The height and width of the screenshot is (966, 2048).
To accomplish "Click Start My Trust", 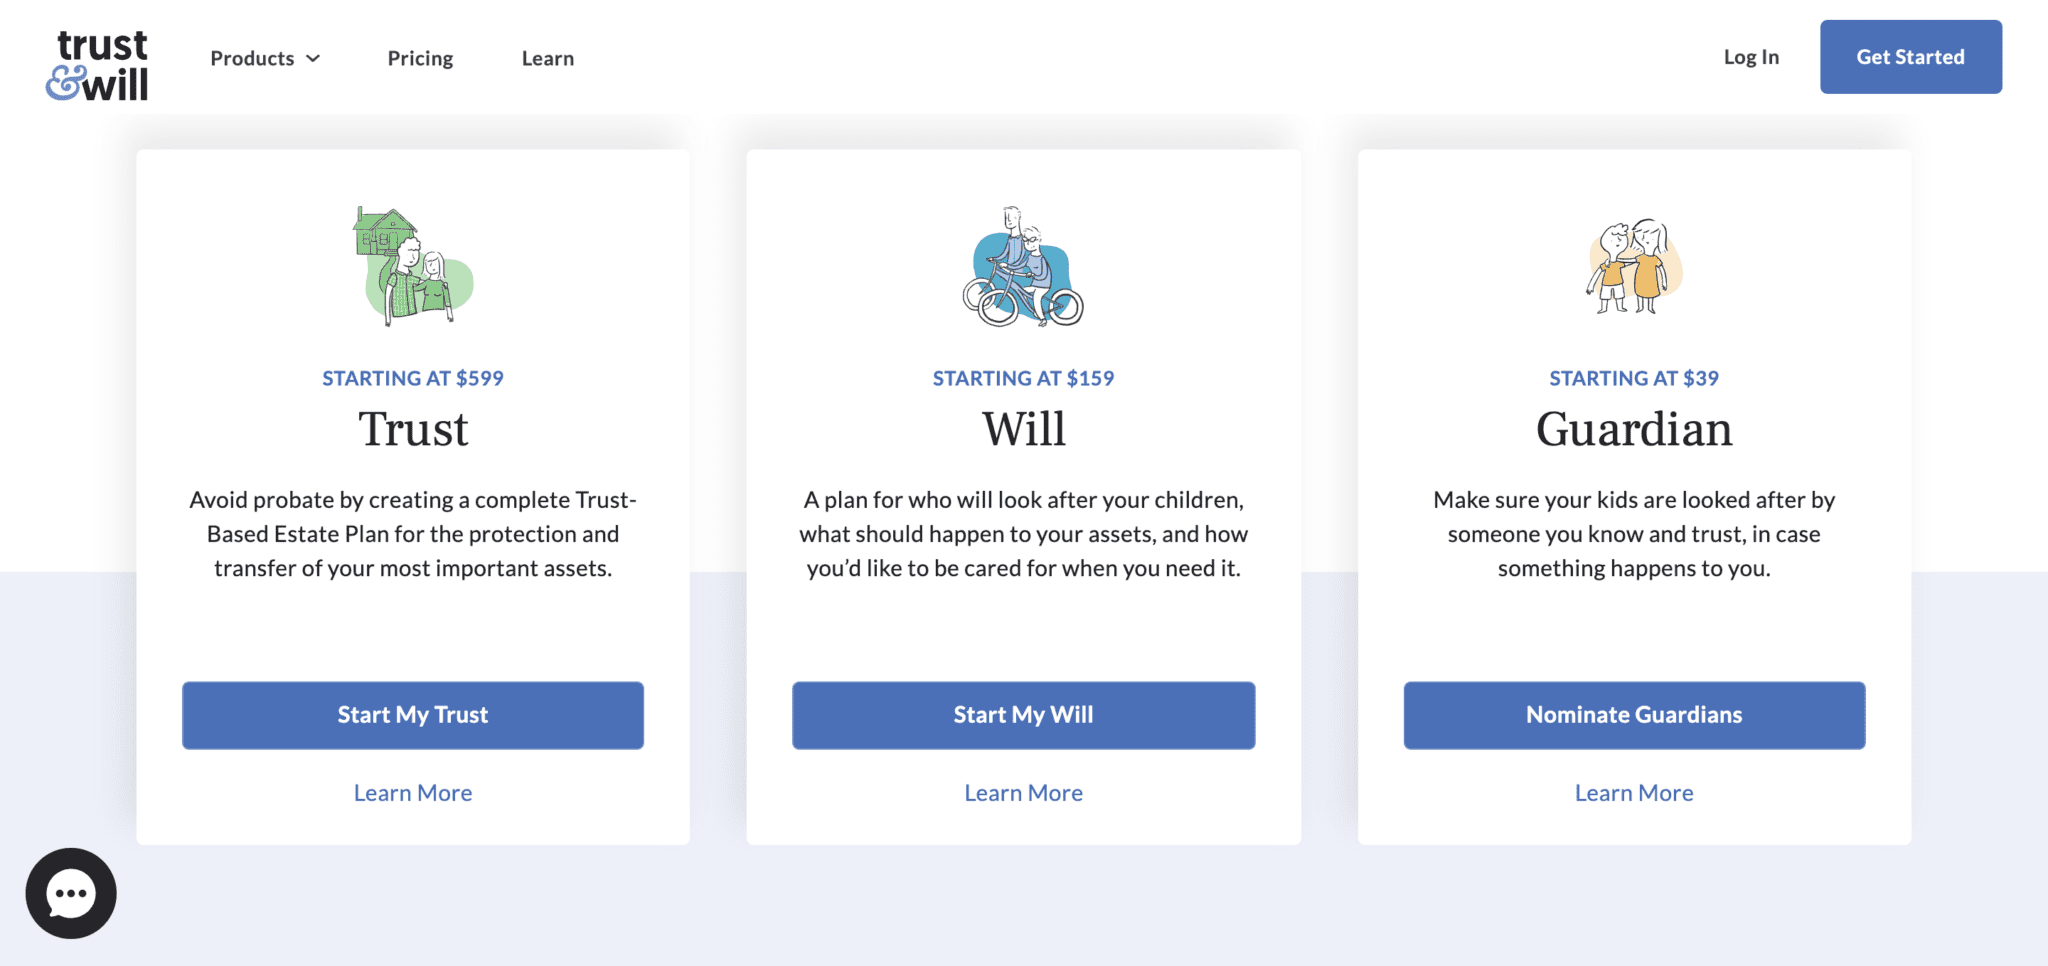I will tap(412, 714).
